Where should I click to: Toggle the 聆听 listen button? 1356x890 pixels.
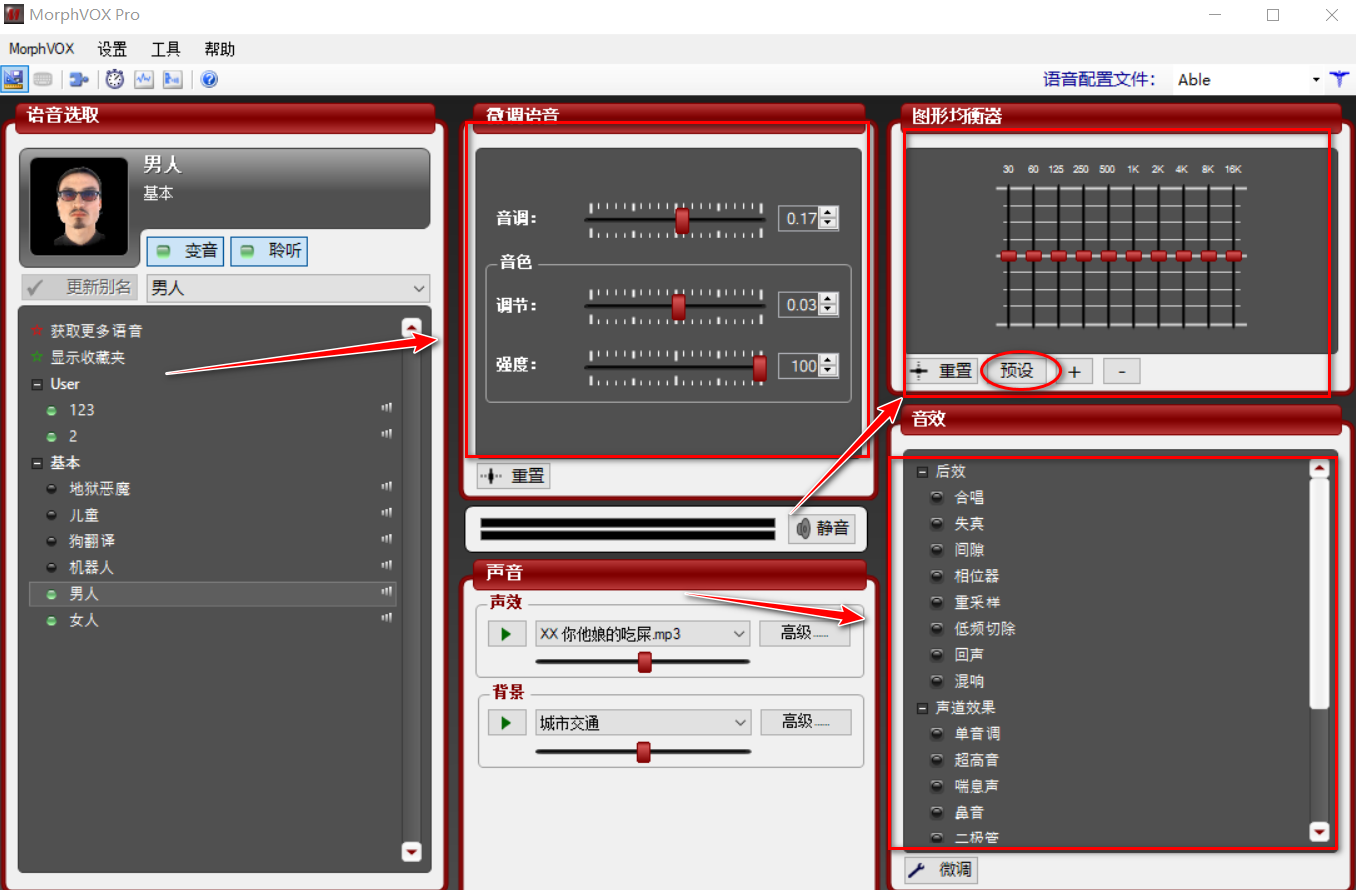[x=269, y=251]
